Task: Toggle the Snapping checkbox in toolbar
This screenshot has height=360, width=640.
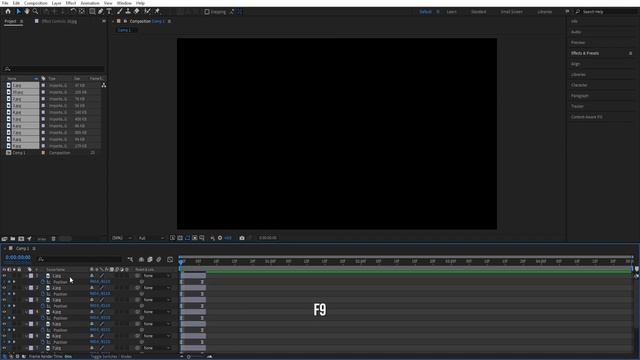Action: tap(207, 12)
